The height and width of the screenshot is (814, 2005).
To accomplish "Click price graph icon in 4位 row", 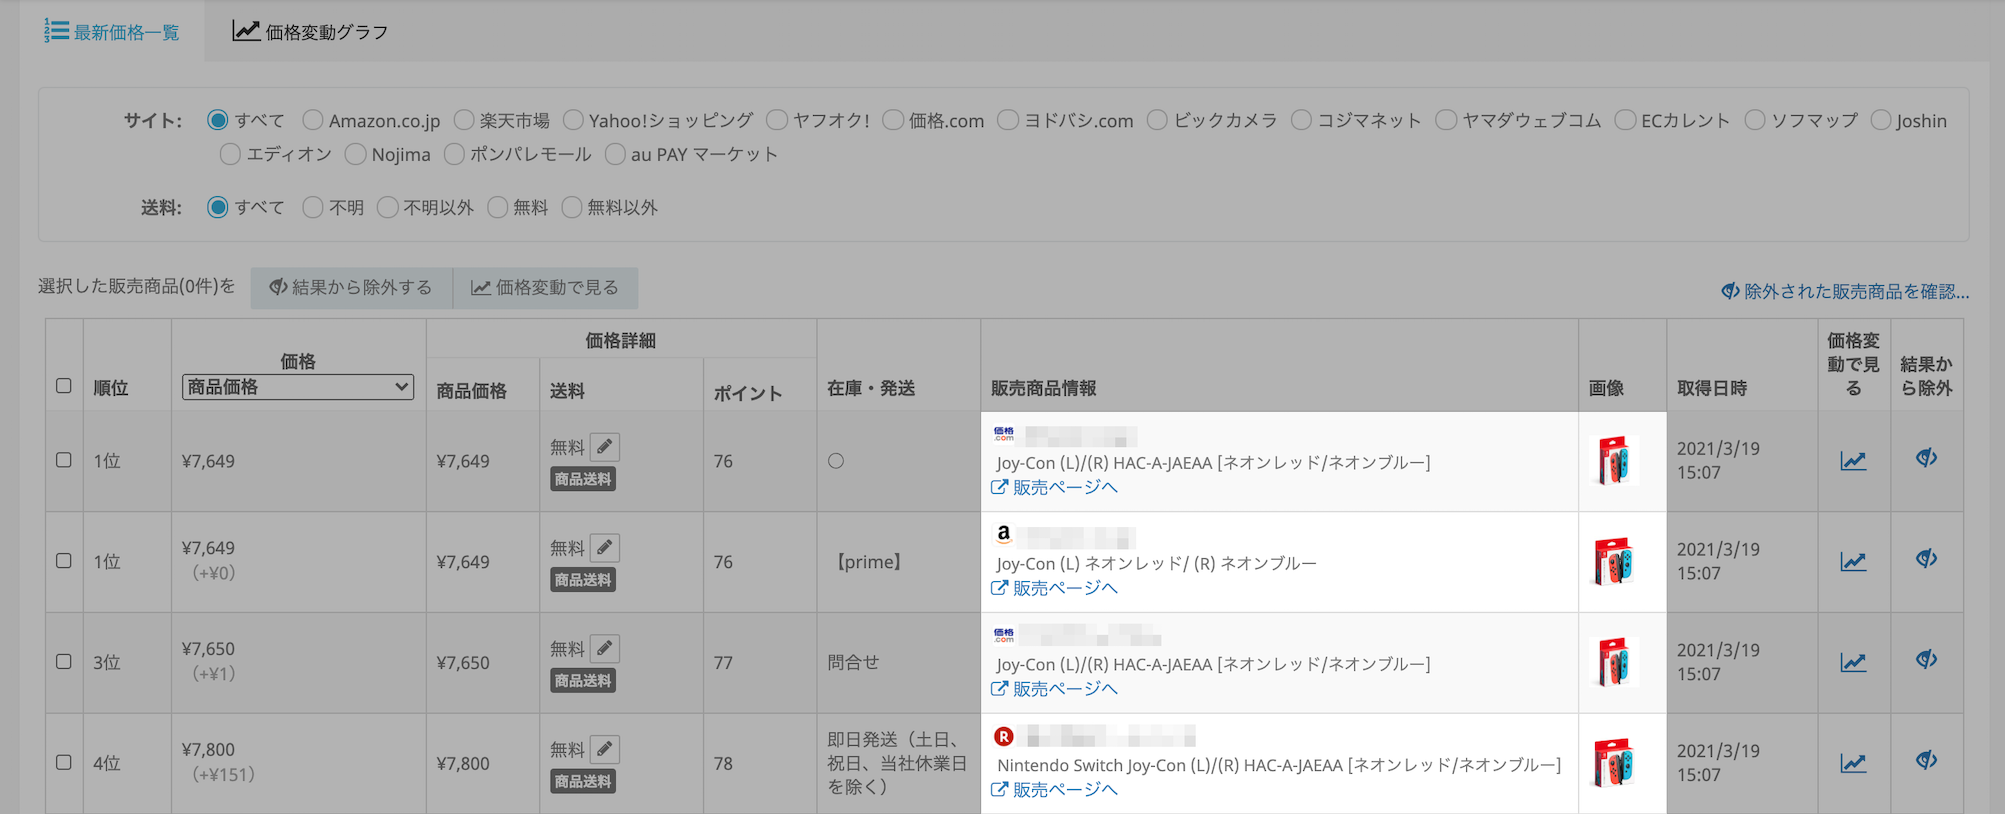I will (x=1853, y=763).
